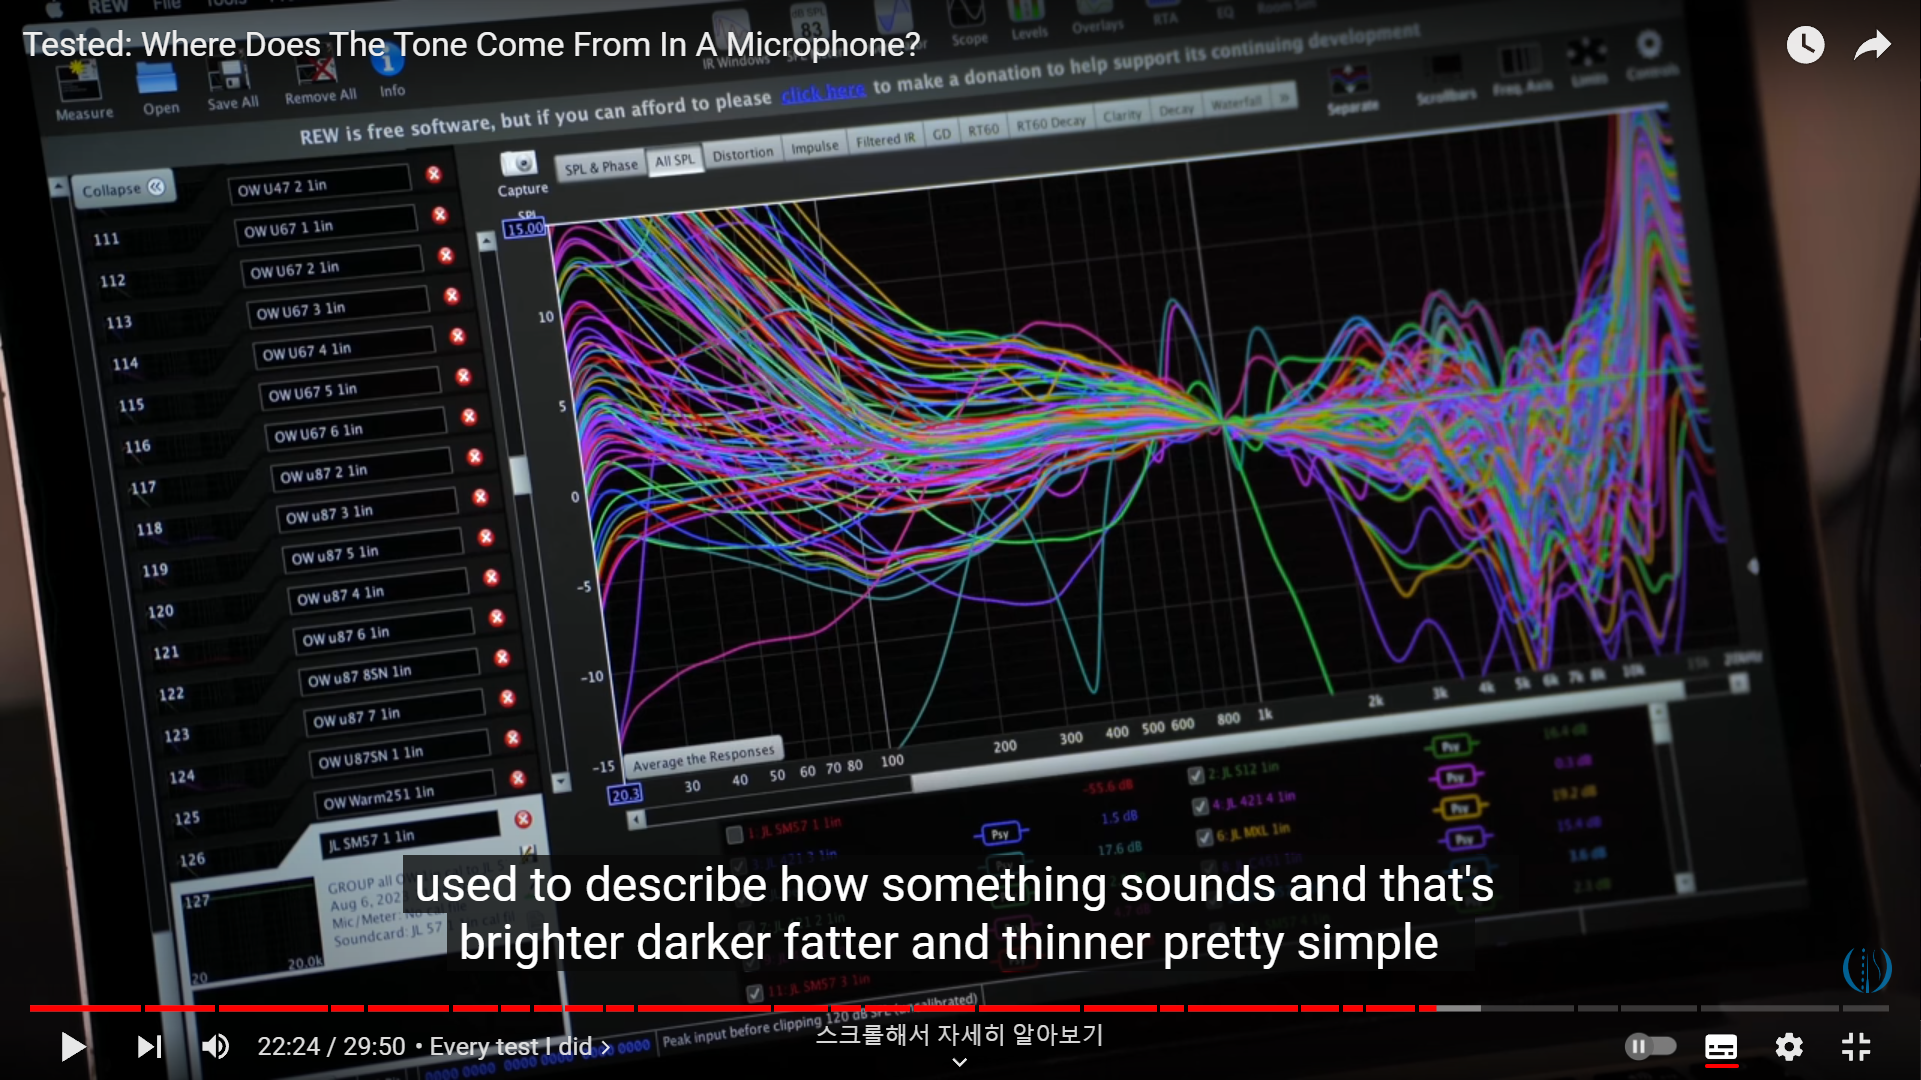The image size is (1921, 1080).
Task: Toggle JL SM57 1 1in trace checkbox
Action: (x=734, y=834)
